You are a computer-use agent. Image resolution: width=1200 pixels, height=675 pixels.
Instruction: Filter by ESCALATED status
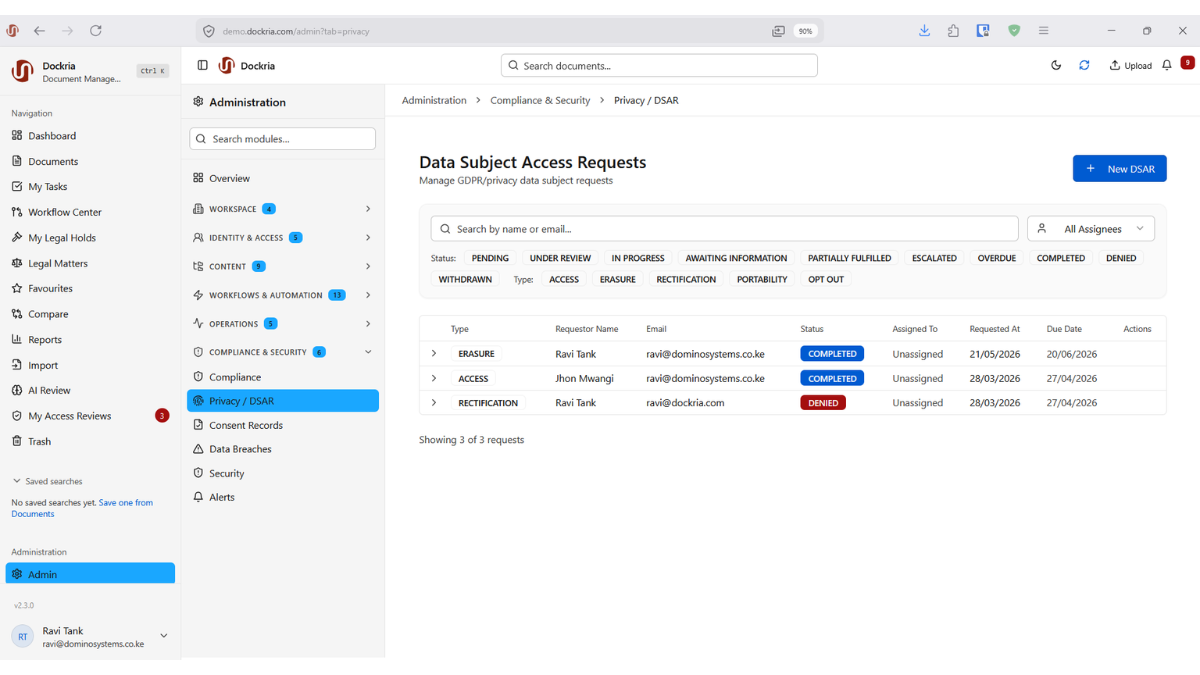coord(934,258)
